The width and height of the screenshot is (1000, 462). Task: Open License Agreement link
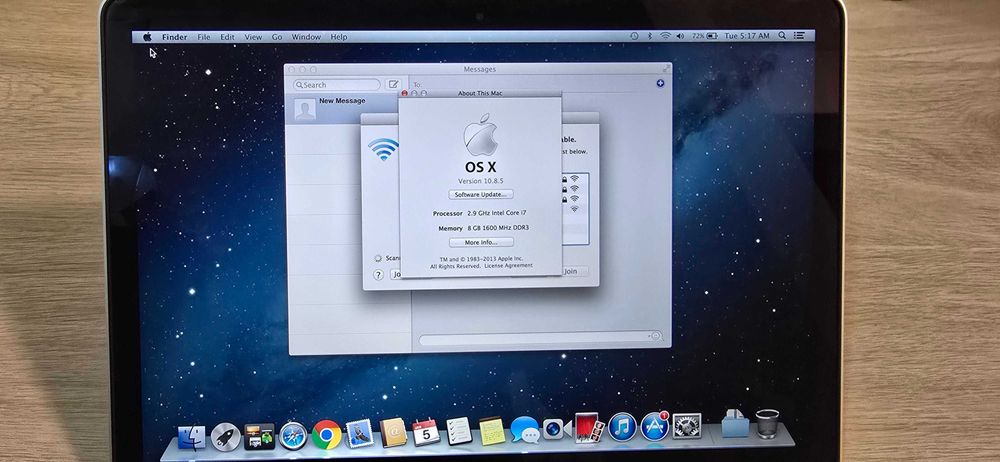coord(508,265)
